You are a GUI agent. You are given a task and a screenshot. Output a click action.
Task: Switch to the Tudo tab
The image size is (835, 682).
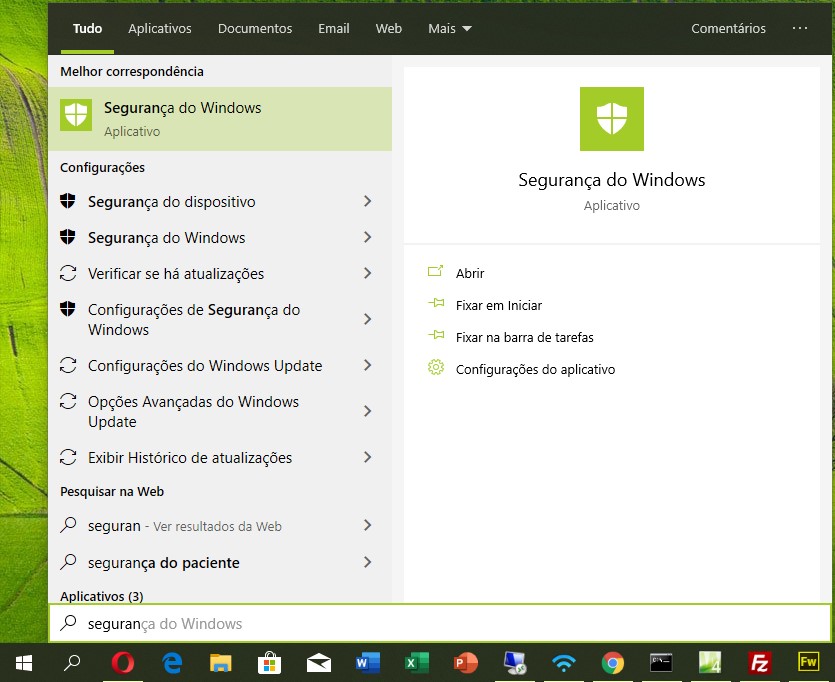[x=87, y=28]
